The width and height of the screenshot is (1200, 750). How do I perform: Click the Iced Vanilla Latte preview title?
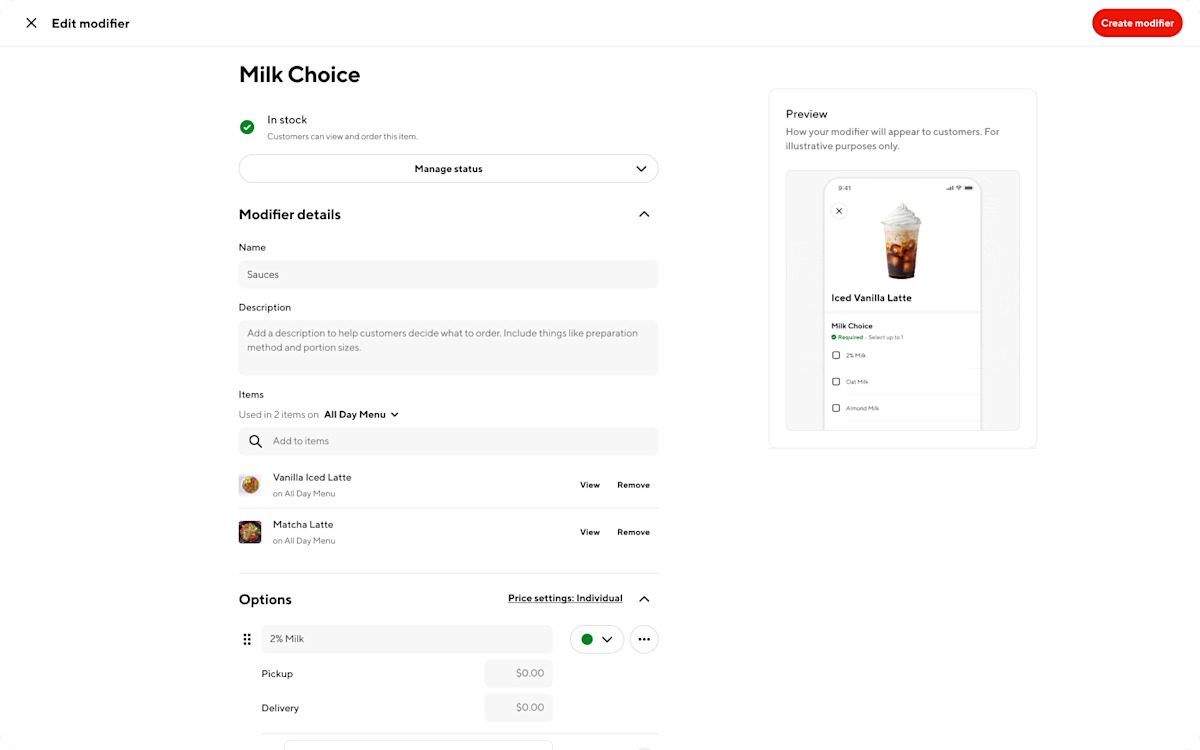[871, 298]
